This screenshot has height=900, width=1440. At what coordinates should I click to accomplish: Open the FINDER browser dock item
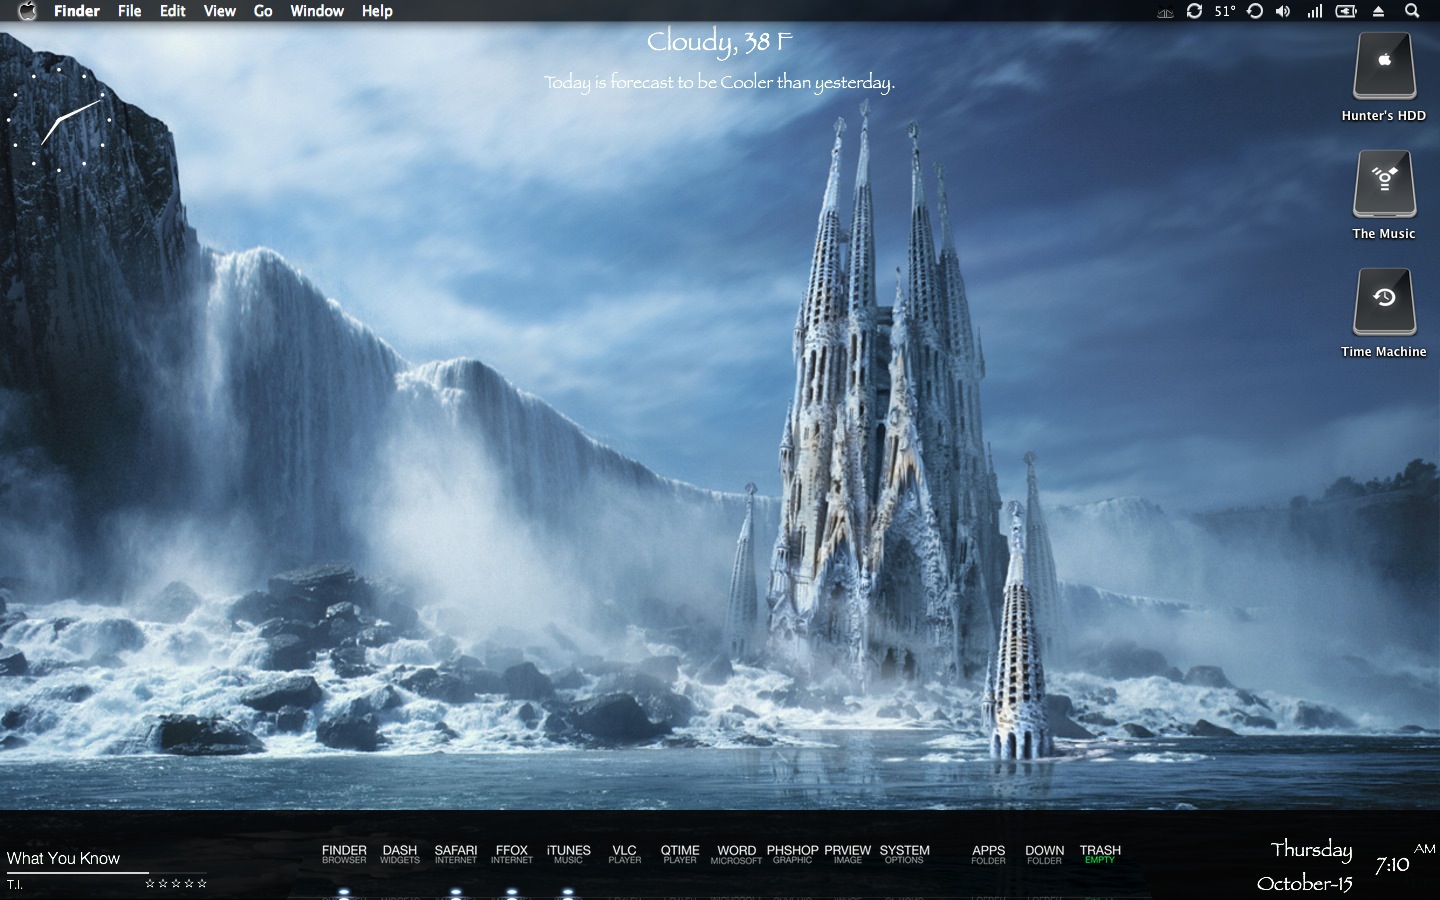click(344, 854)
